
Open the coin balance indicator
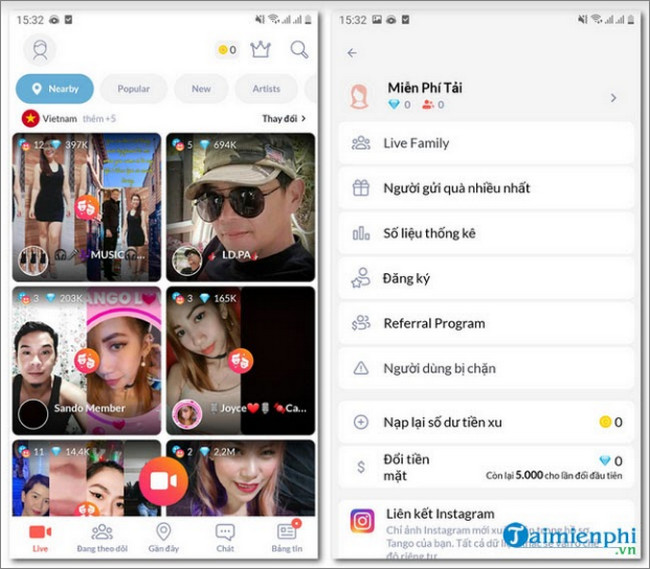pyautogui.click(x=226, y=50)
